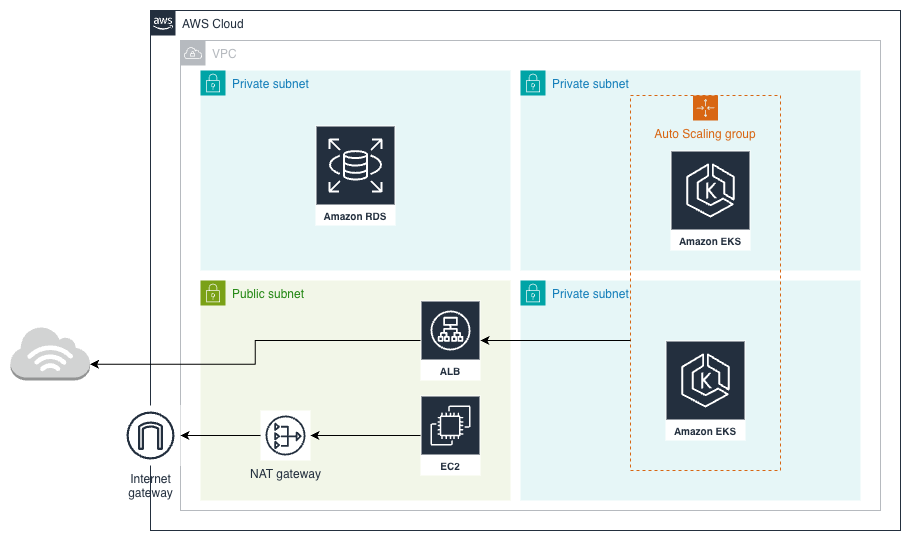
Task: Select the ALB caption text
Action: (x=450, y=371)
